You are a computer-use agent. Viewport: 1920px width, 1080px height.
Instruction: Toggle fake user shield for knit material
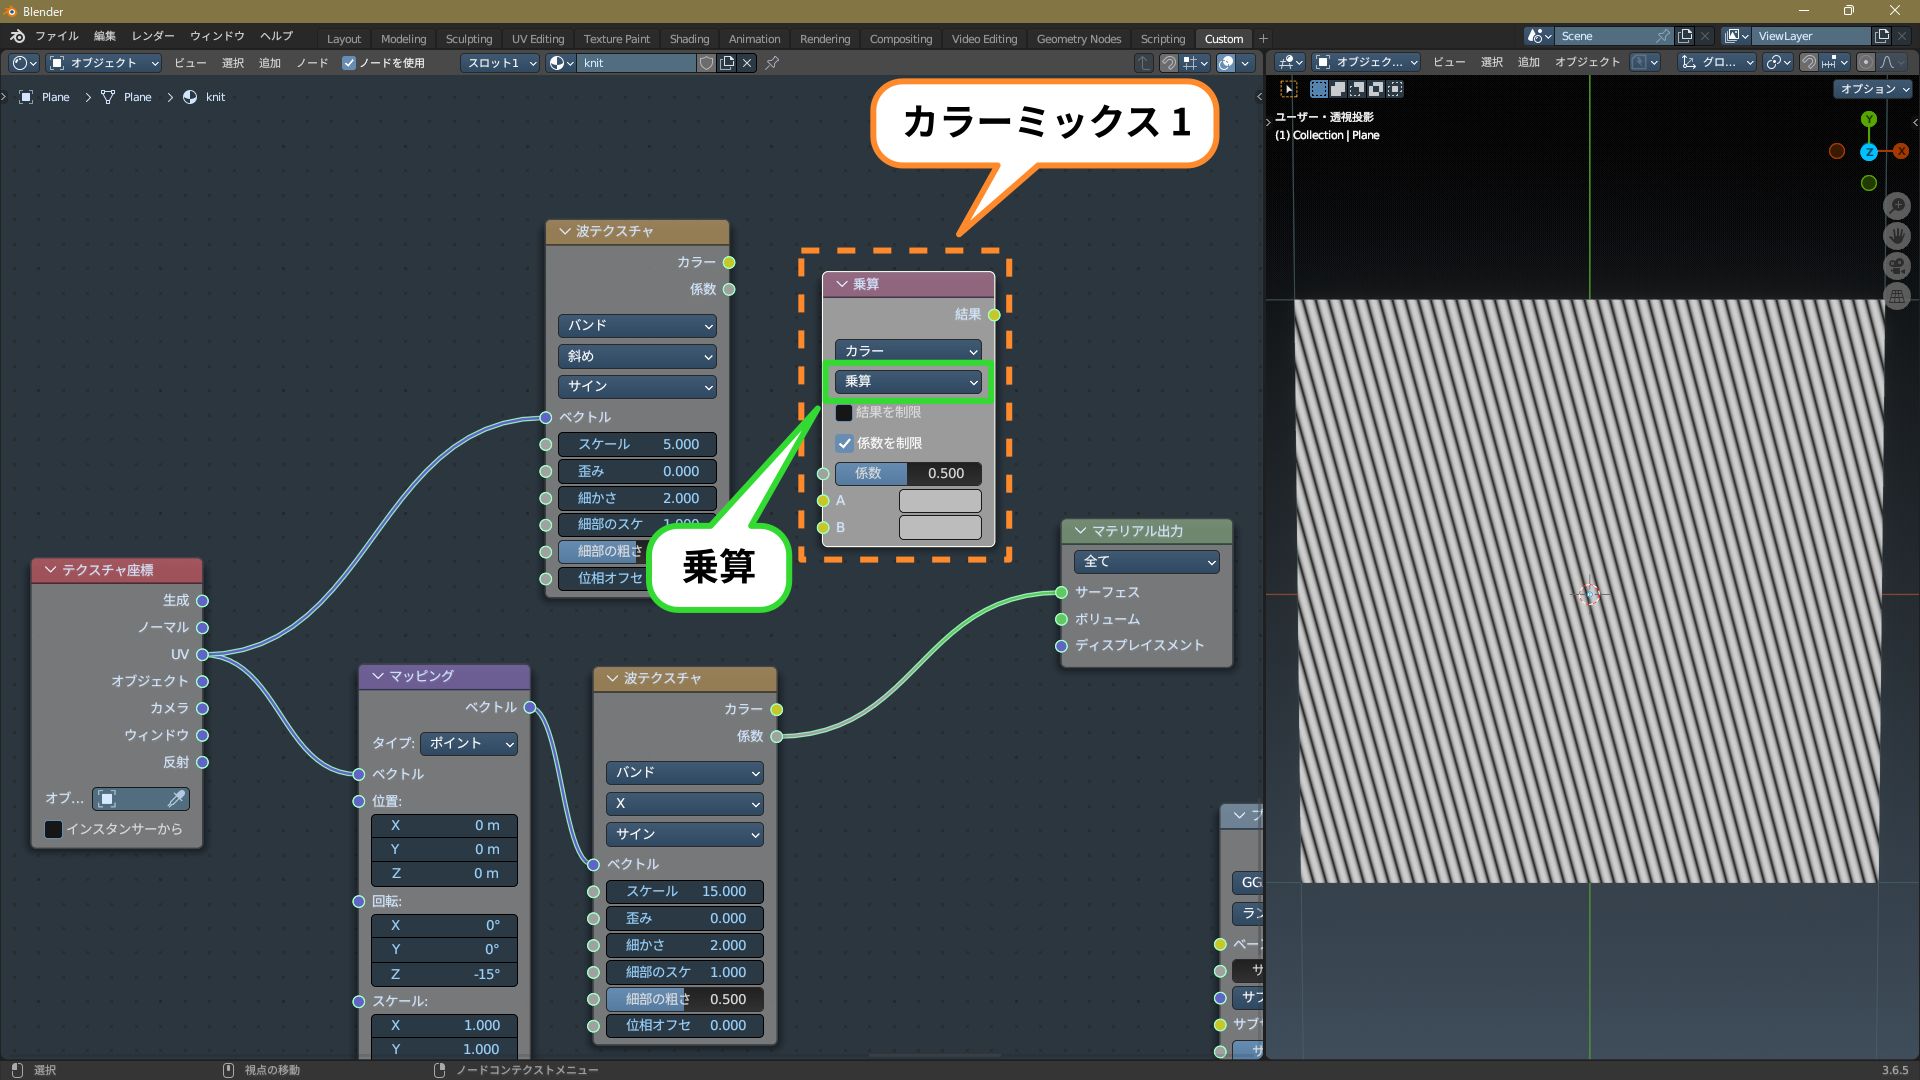(706, 63)
